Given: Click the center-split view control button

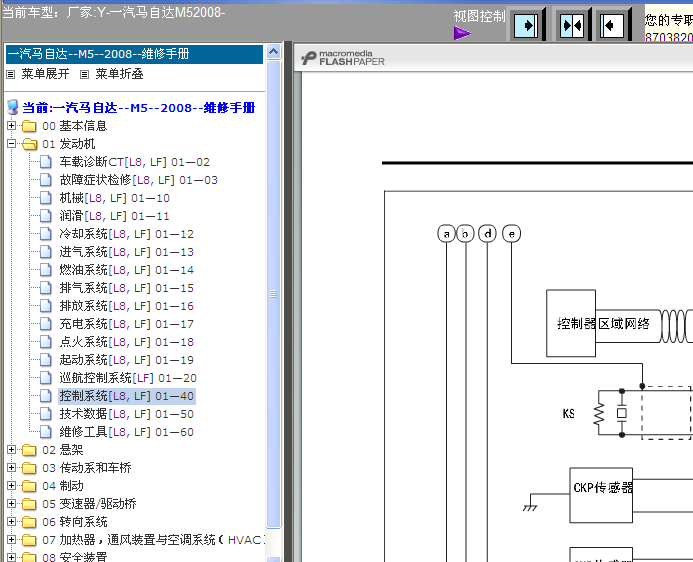Looking at the screenshot, I should (572, 25).
